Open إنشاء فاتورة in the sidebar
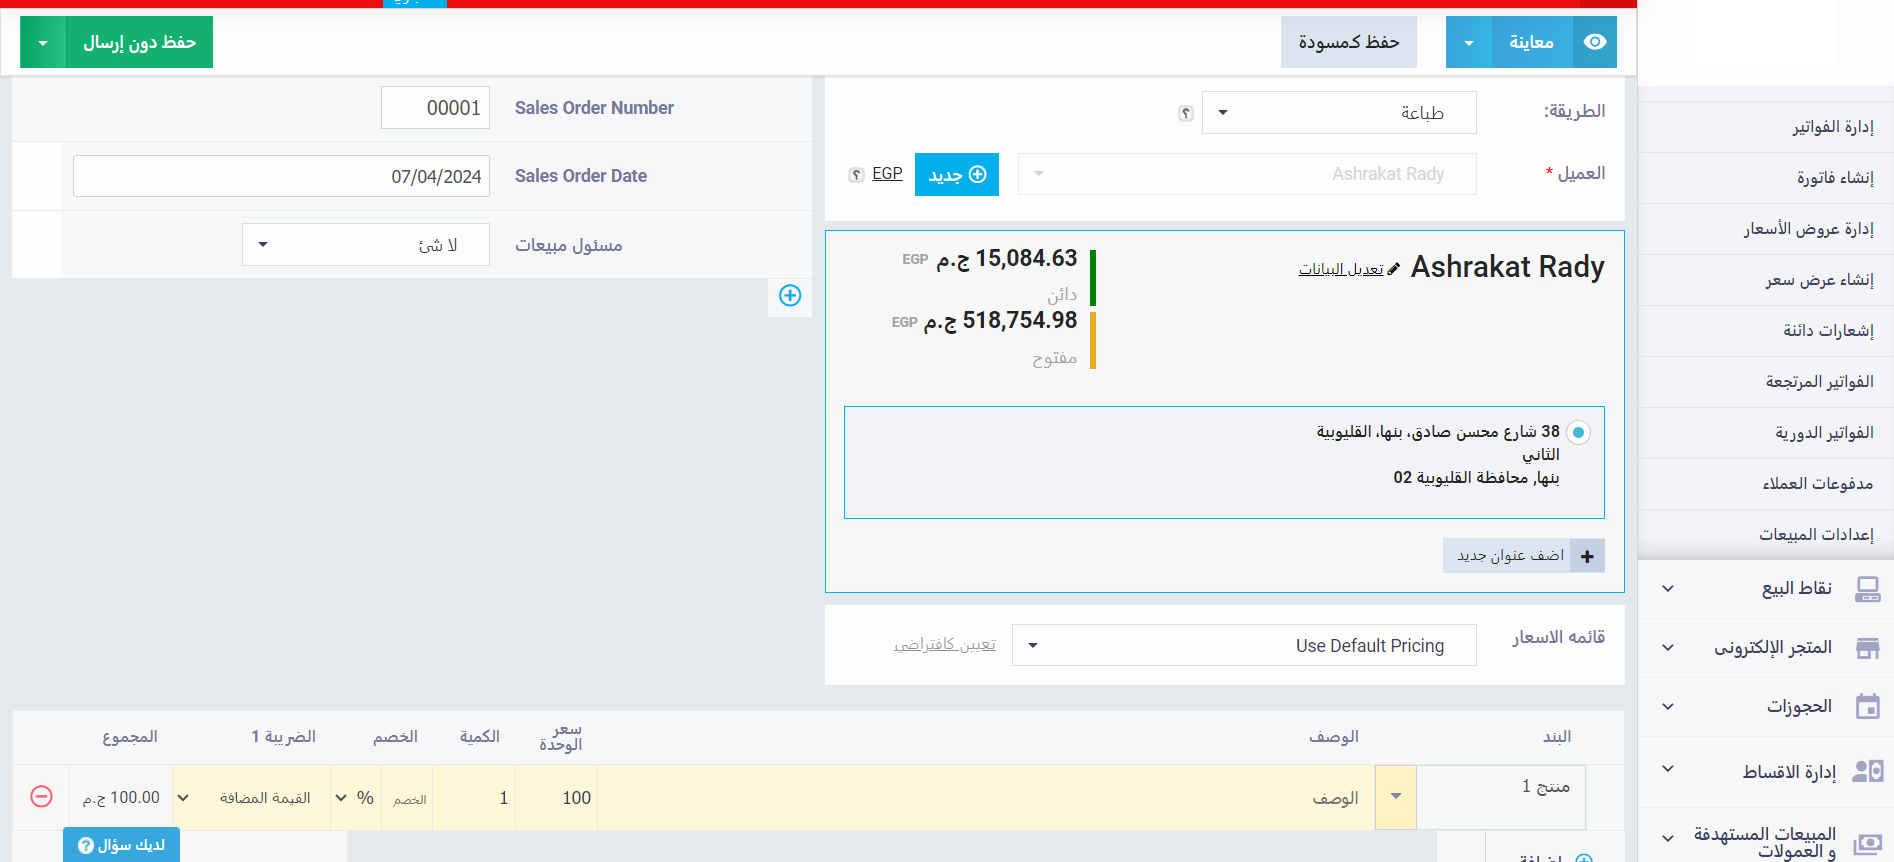The height and width of the screenshot is (862, 1894). coord(1834,178)
